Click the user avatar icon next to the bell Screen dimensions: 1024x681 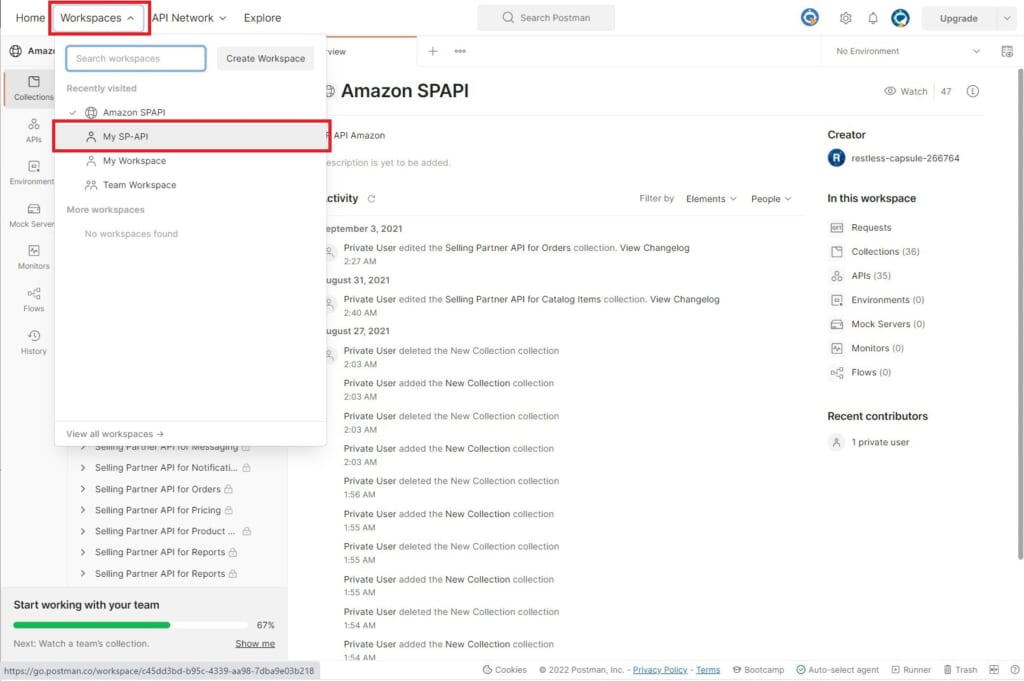tap(900, 18)
